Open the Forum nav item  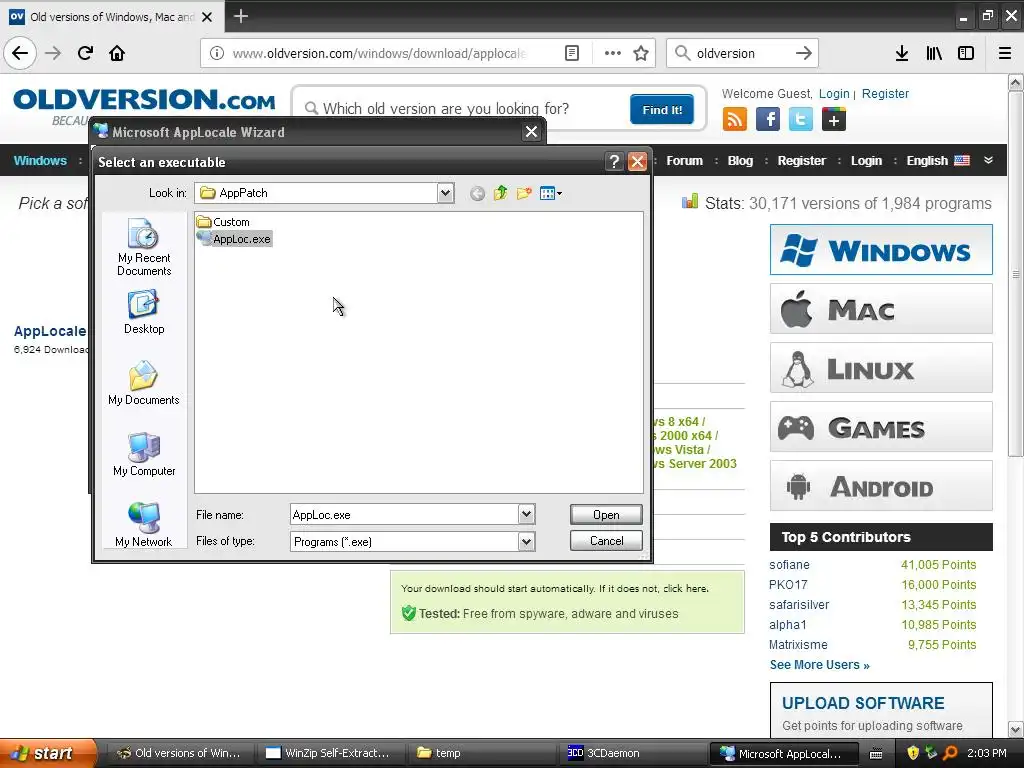point(684,161)
